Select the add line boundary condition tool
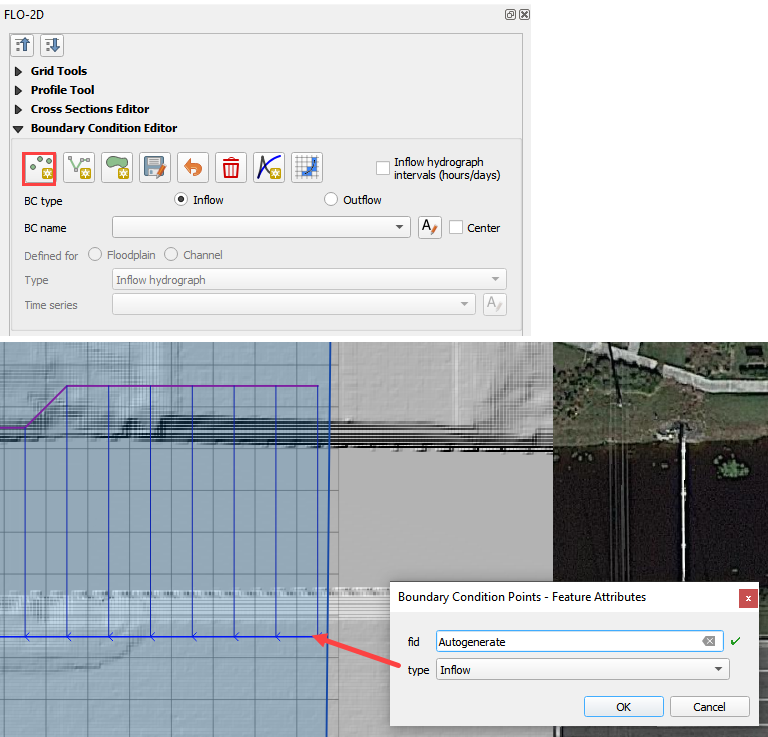 [x=79, y=167]
